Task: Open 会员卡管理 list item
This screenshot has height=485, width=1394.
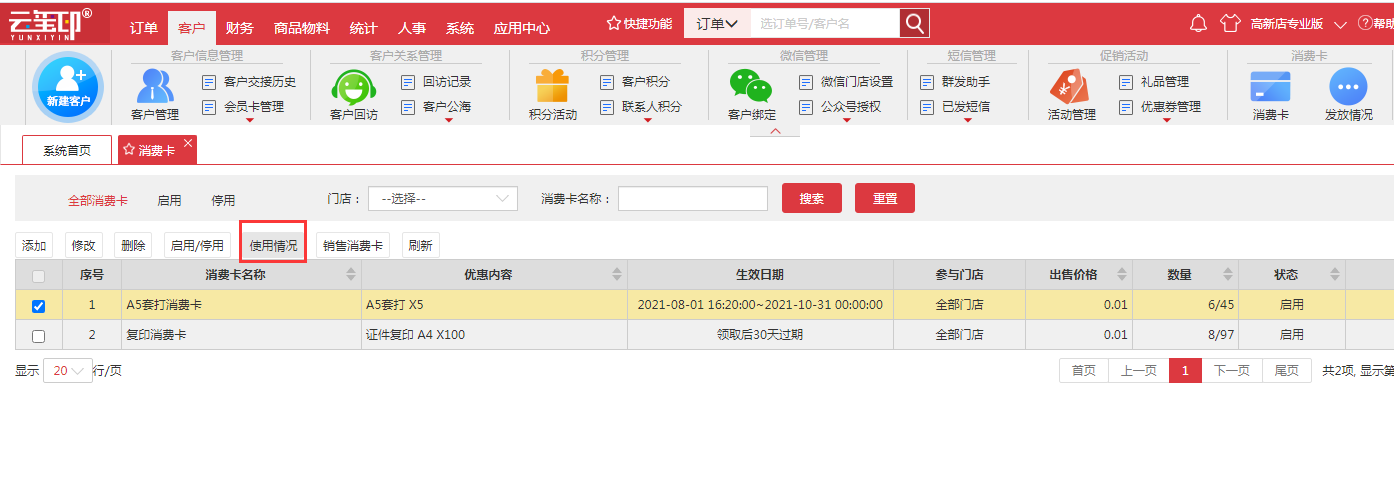Action: (243, 107)
